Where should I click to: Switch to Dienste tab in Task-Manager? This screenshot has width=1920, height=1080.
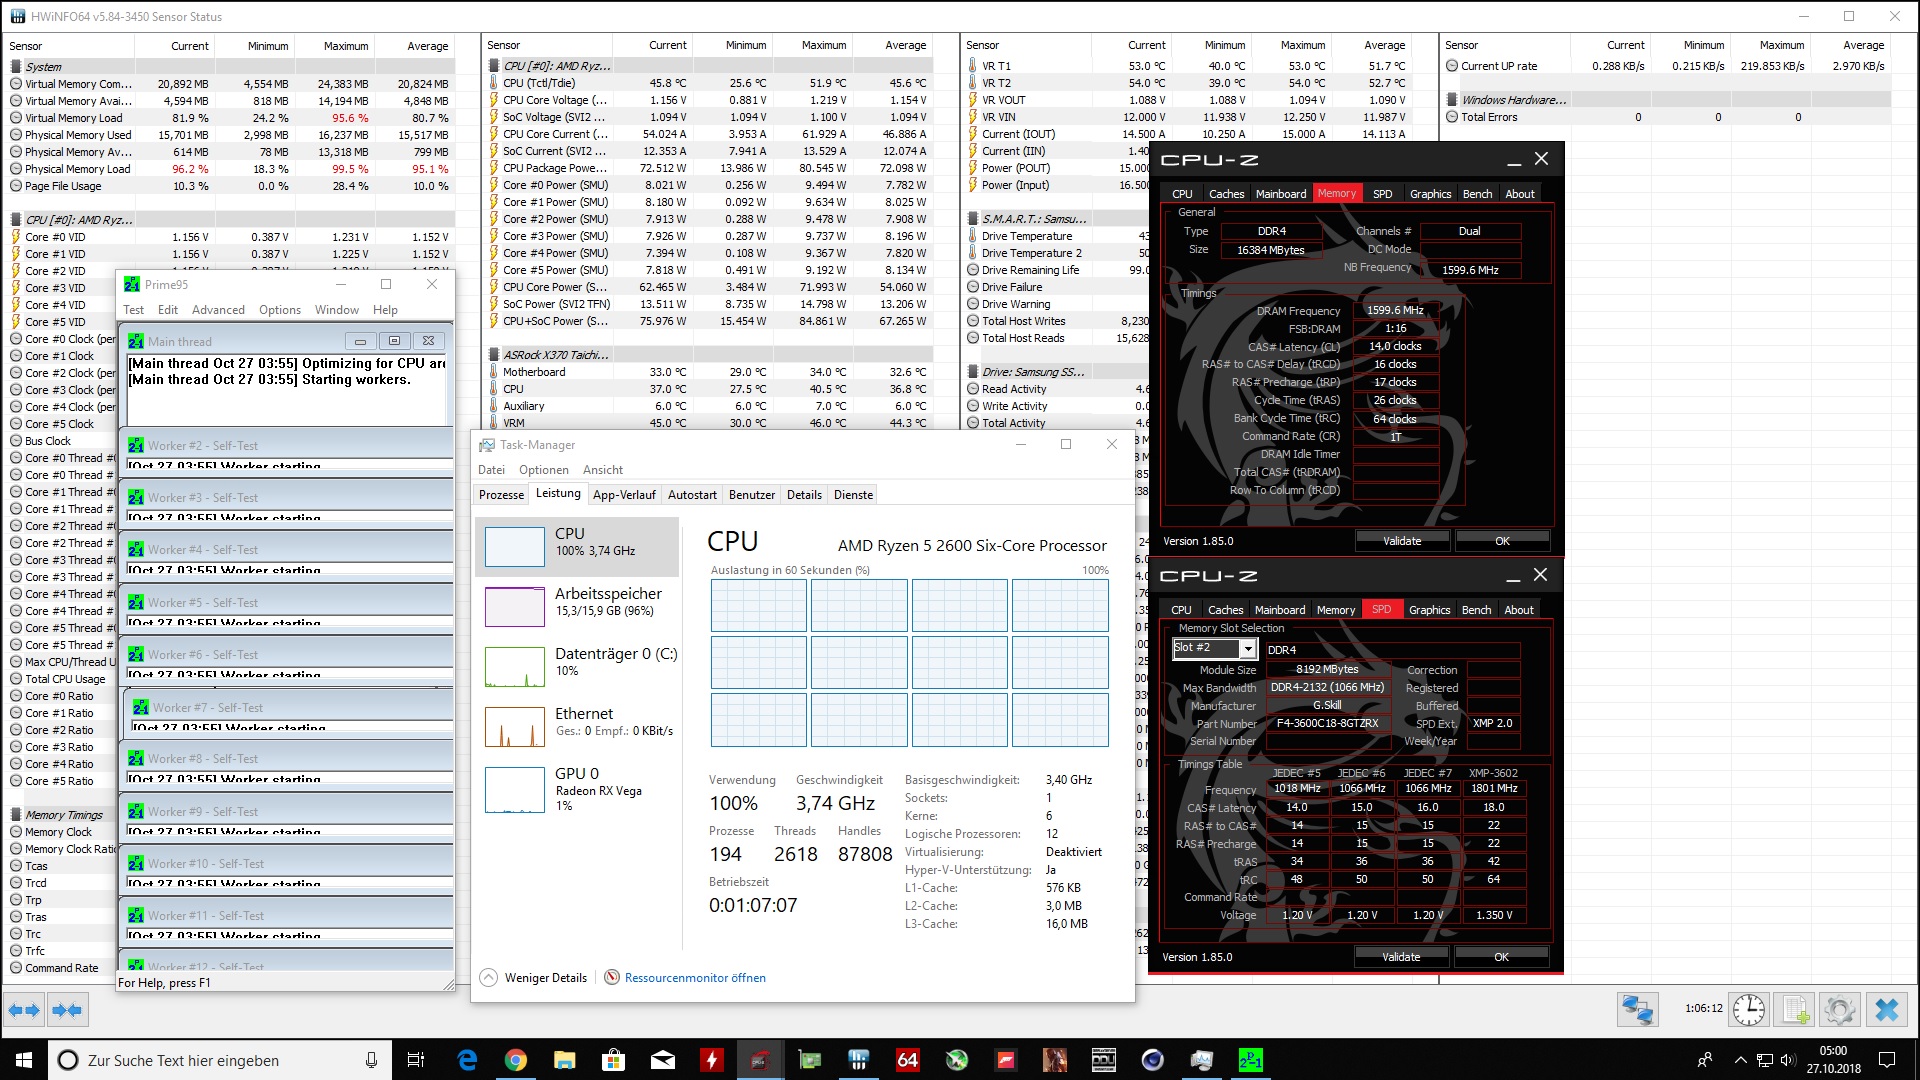click(x=853, y=495)
